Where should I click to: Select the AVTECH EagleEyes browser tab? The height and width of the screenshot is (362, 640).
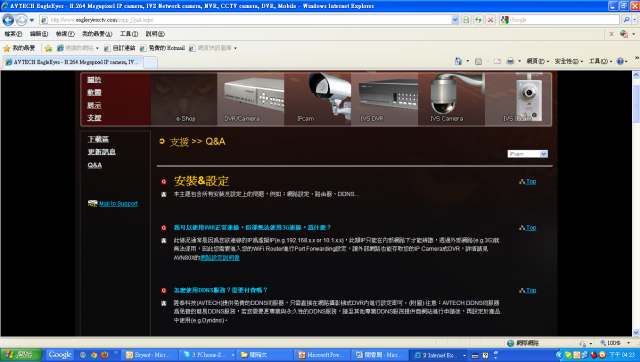point(72,62)
